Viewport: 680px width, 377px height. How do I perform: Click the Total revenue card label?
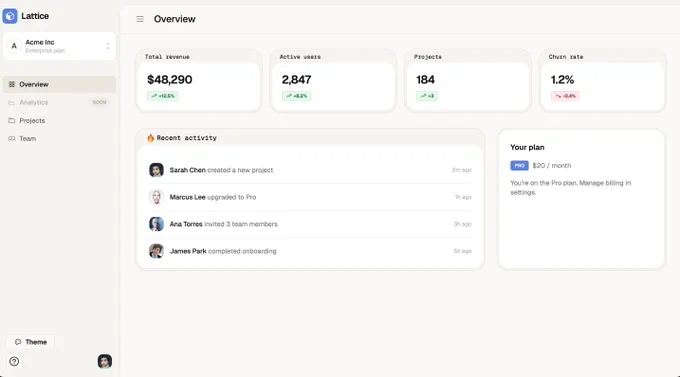pyautogui.click(x=167, y=57)
